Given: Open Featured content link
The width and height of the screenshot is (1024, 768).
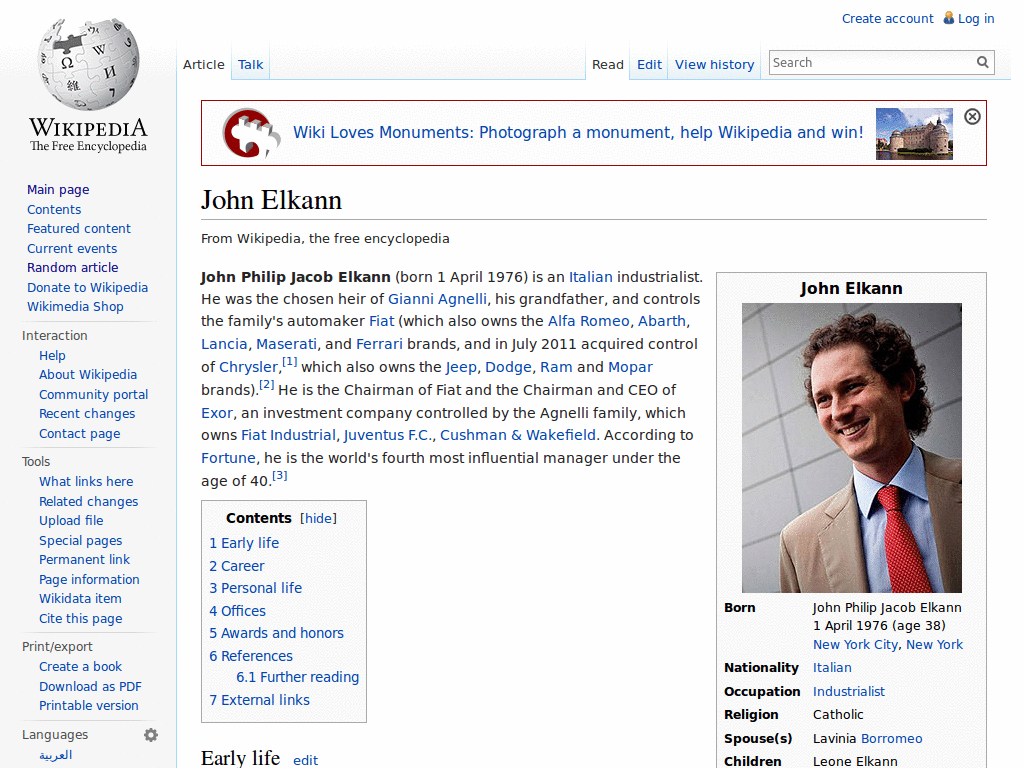Looking at the screenshot, I should pos(79,229).
